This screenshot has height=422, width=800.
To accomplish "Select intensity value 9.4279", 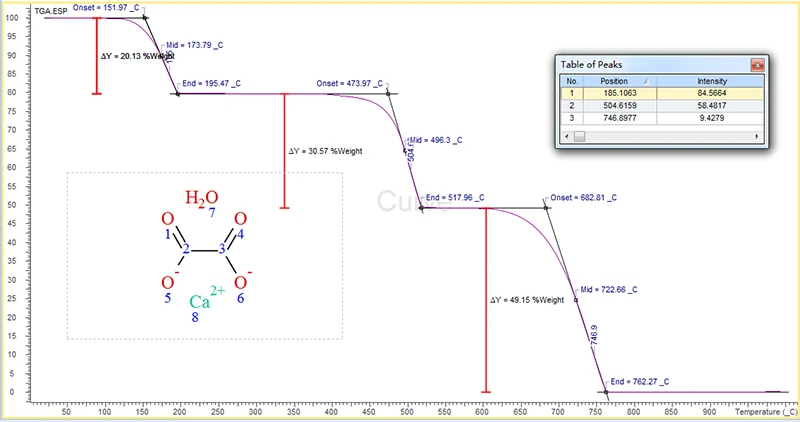I will 711,118.
